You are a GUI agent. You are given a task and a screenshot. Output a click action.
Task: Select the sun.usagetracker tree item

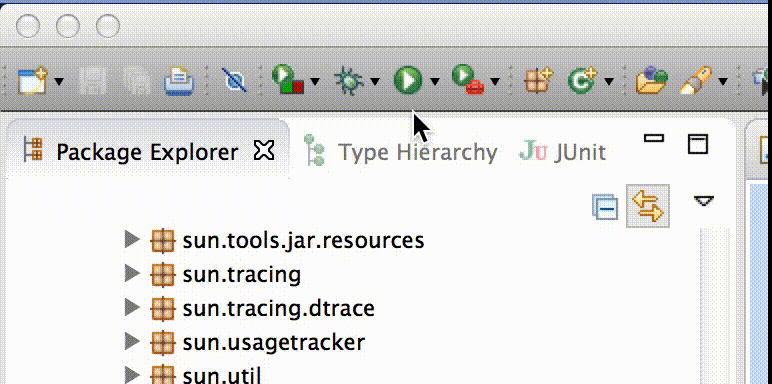coord(274,342)
